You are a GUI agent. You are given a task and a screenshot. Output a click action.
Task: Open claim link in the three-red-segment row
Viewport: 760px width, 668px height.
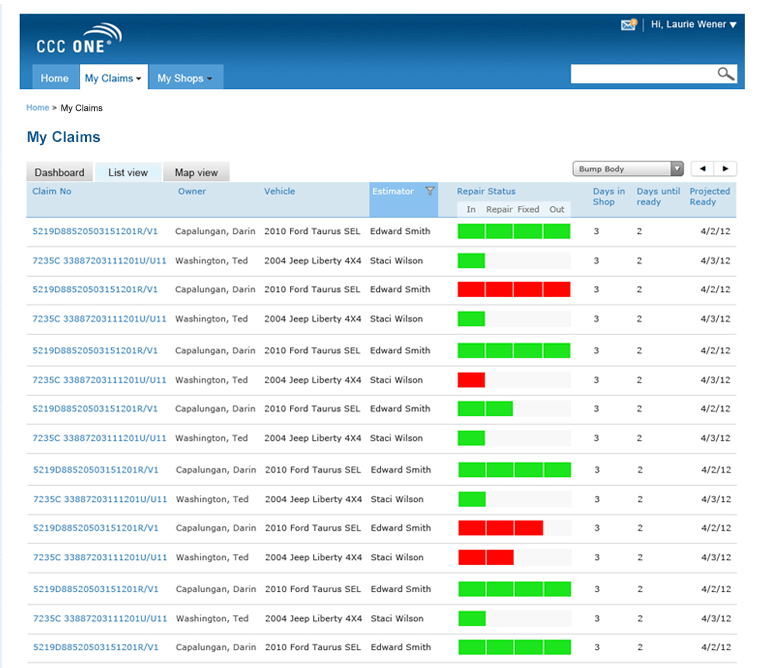pyautogui.click(x=95, y=527)
